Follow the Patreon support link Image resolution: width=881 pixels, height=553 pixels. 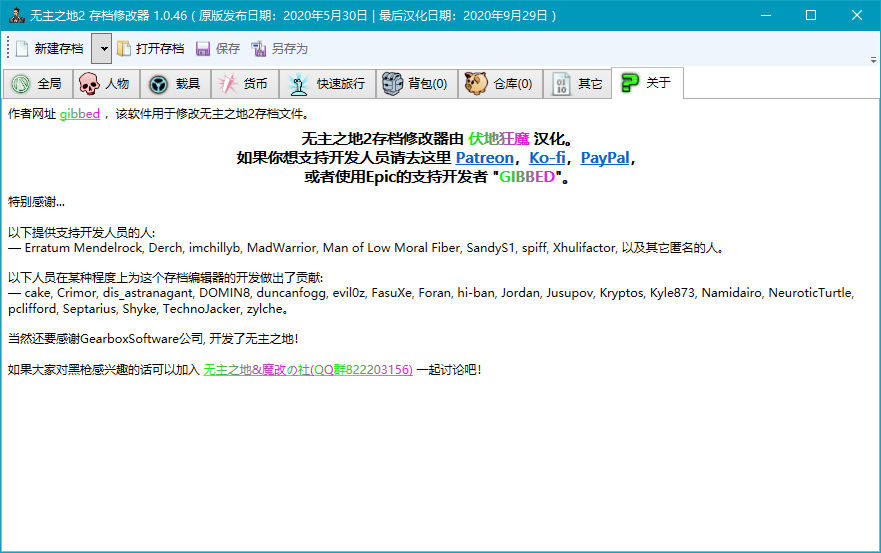[484, 158]
